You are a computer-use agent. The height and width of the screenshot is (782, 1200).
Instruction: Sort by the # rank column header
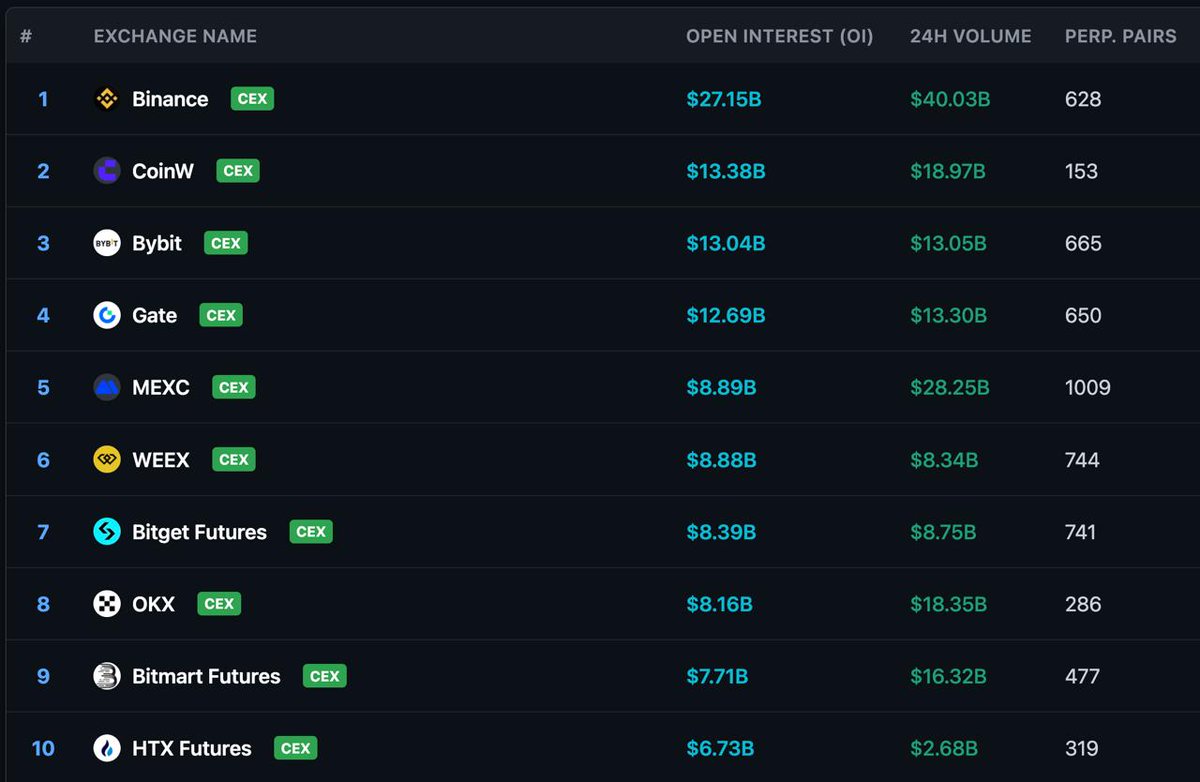(26, 36)
